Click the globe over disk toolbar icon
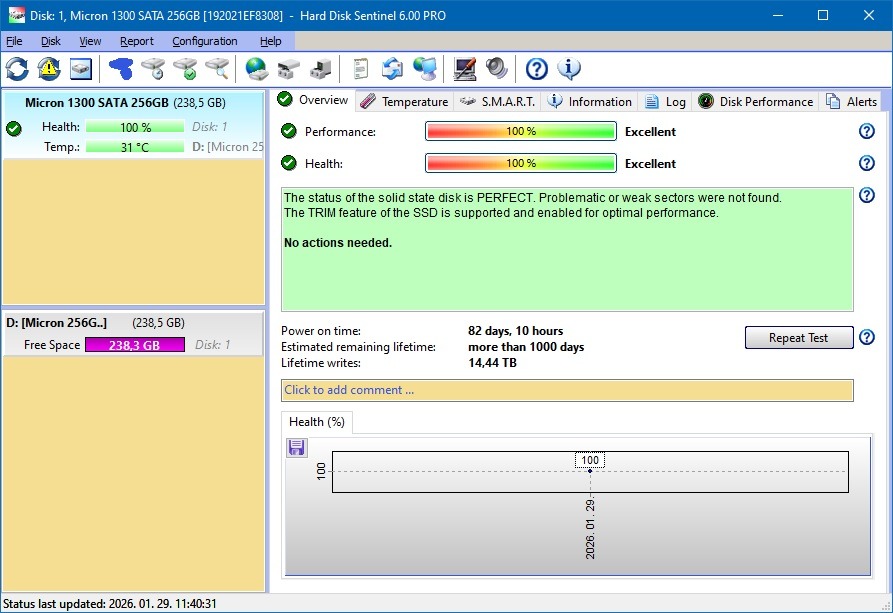 pyautogui.click(x=256, y=69)
